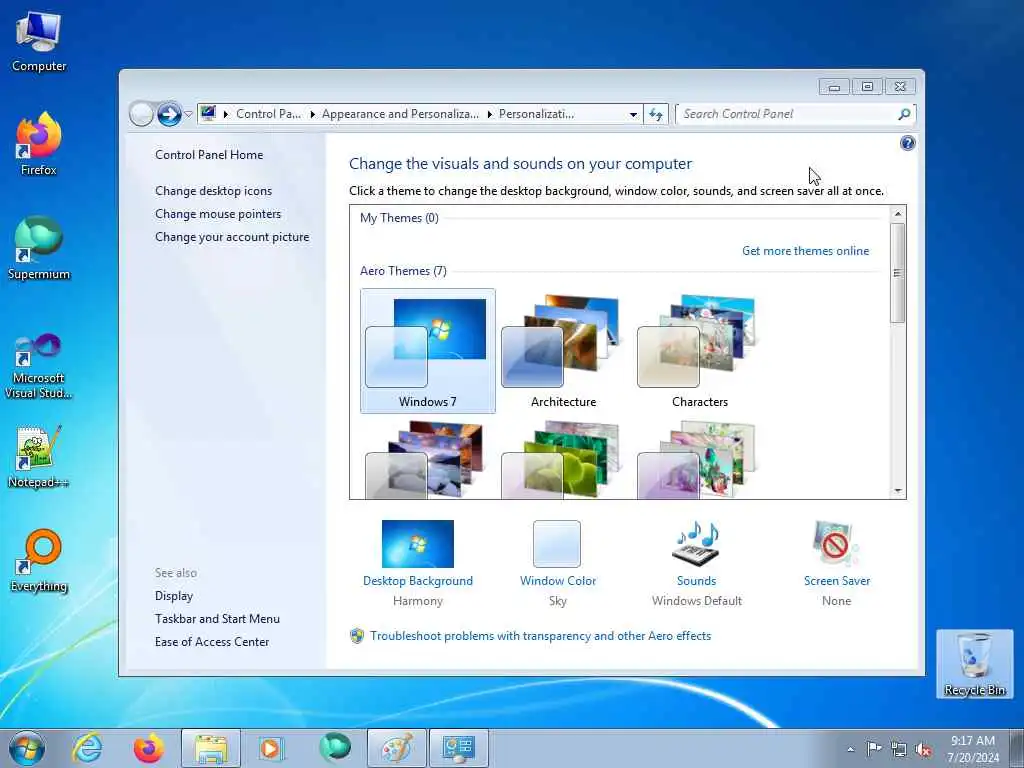
Task: Open the Window Color icon
Action: [x=557, y=543]
